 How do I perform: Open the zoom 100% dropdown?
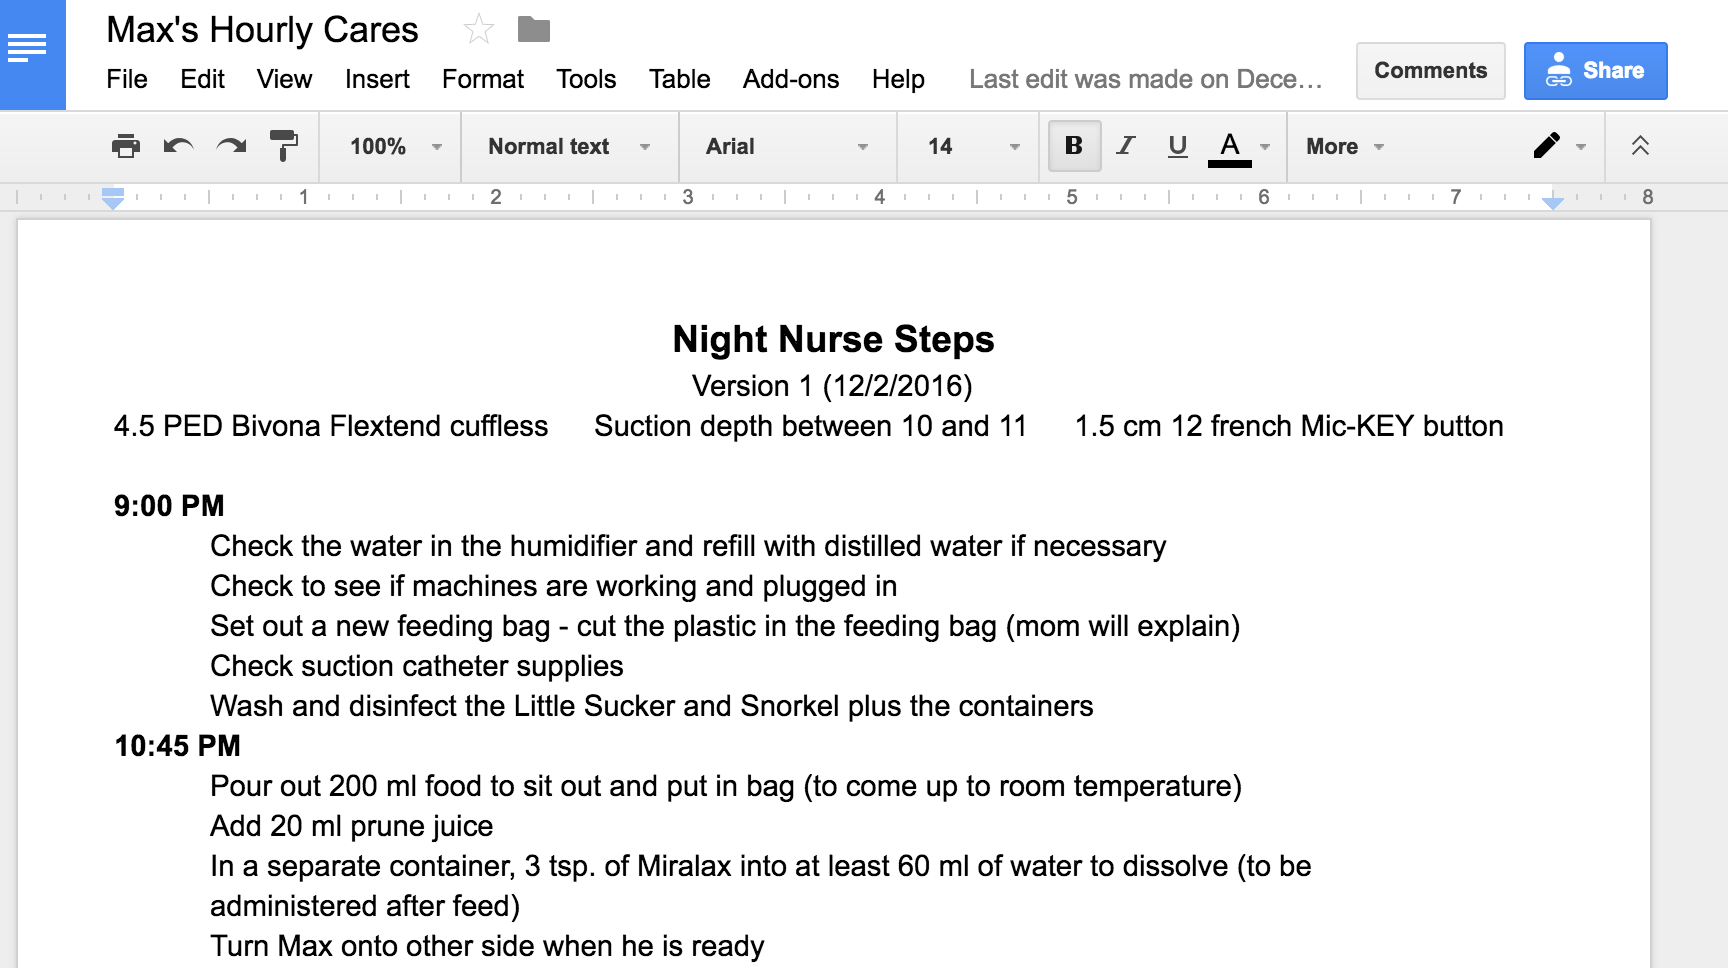pyautogui.click(x=395, y=146)
